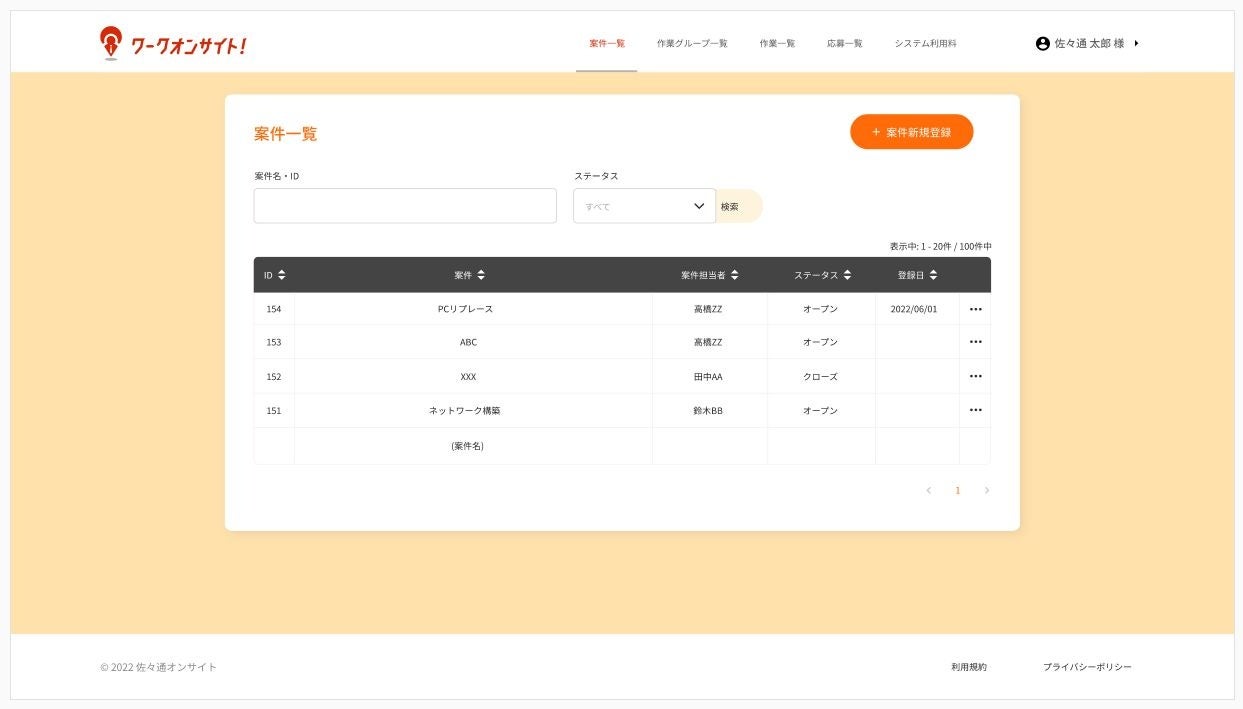Click the 佐々通 太郎 様 user name

1090,43
